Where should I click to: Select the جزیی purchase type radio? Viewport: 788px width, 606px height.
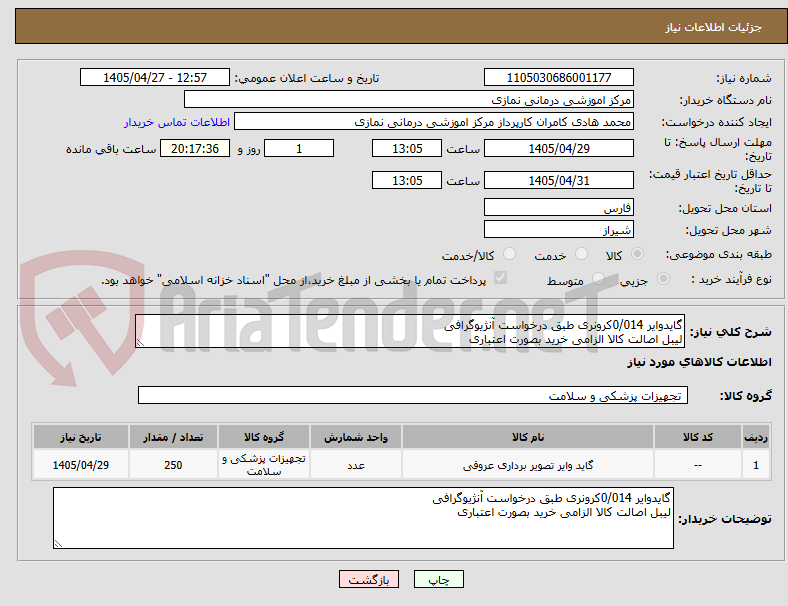pyautogui.click(x=663, y=278)
